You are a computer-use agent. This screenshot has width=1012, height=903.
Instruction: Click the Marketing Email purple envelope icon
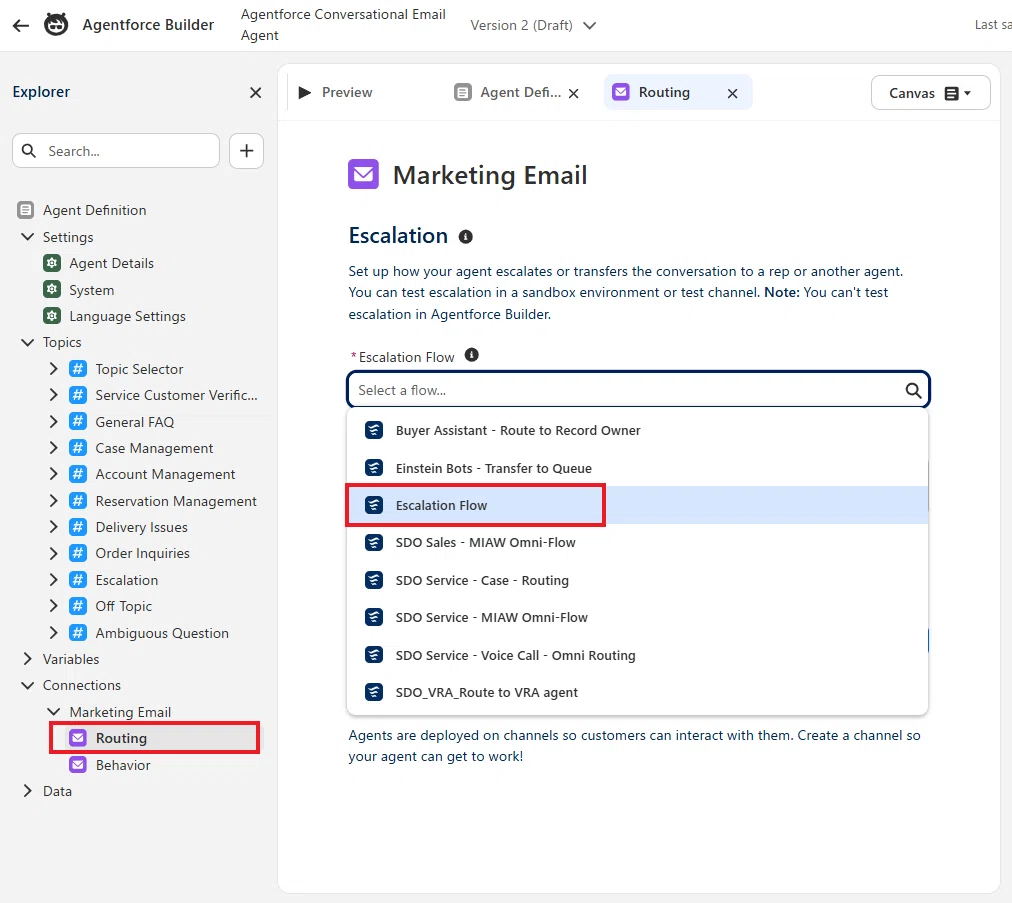[363, 174]
